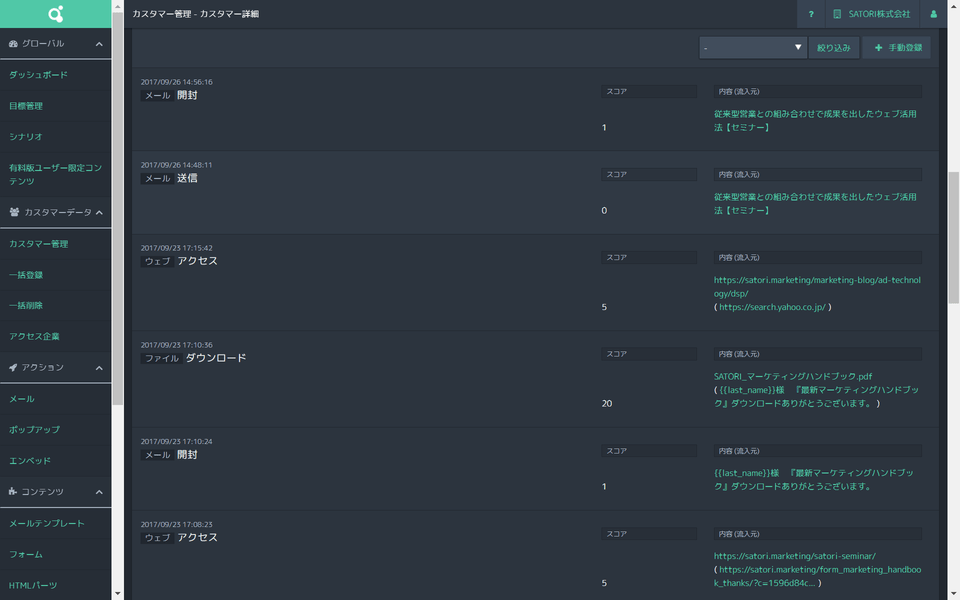Image resolution: width=960 pixels, height=600 pixels.
Task: Open the SATORI_マーケティングハンドブック.pdf link
Action: pyautogui.click(x=790, y=375)
